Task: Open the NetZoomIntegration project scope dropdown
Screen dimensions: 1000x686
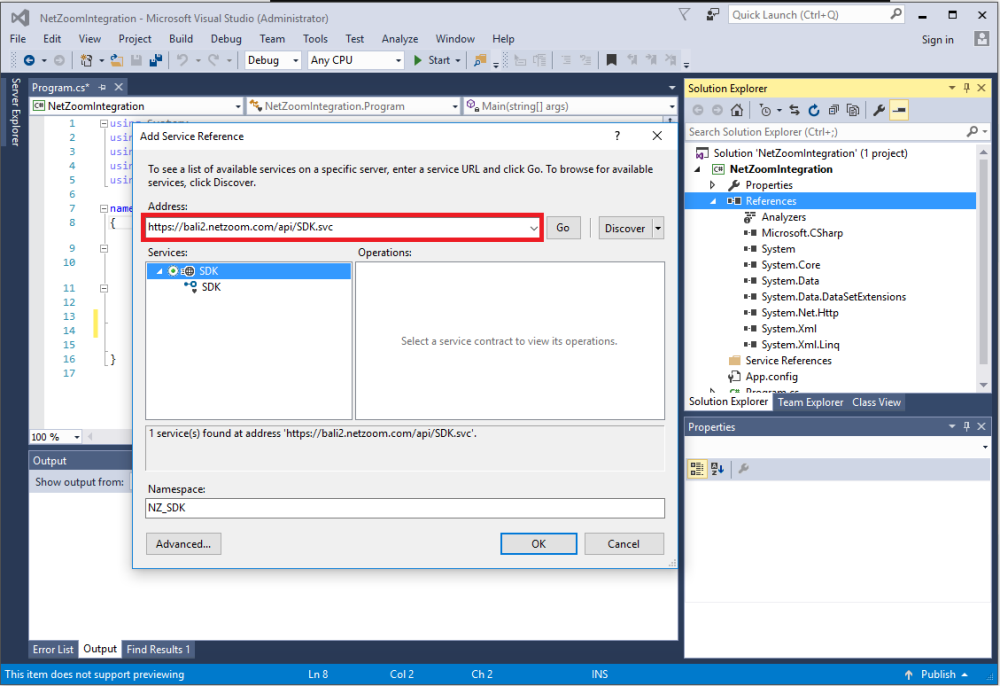Action: (238, 106)
